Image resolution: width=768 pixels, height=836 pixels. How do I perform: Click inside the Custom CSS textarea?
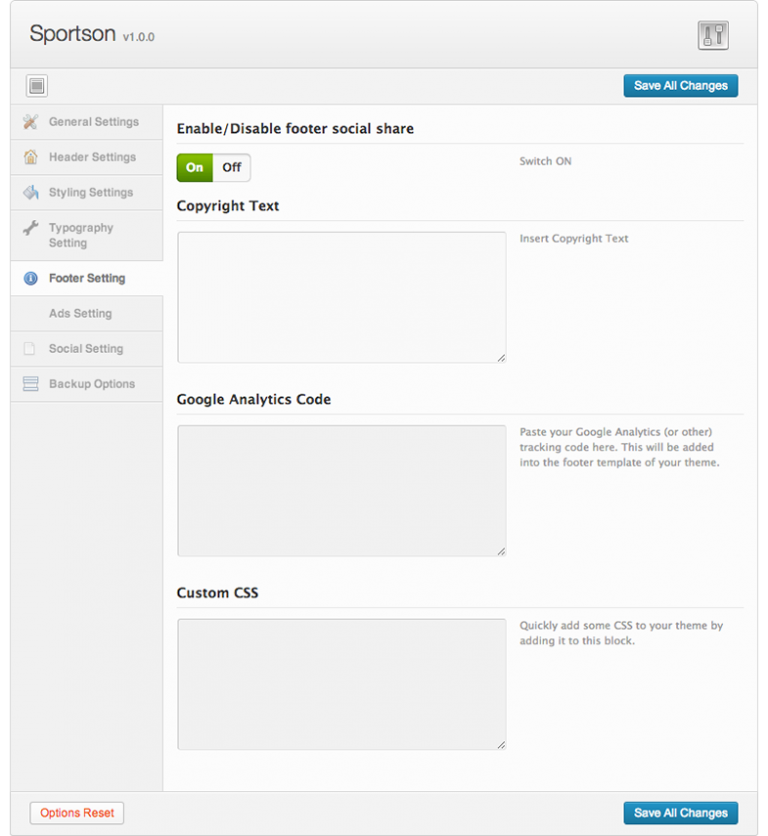(341, 684)
